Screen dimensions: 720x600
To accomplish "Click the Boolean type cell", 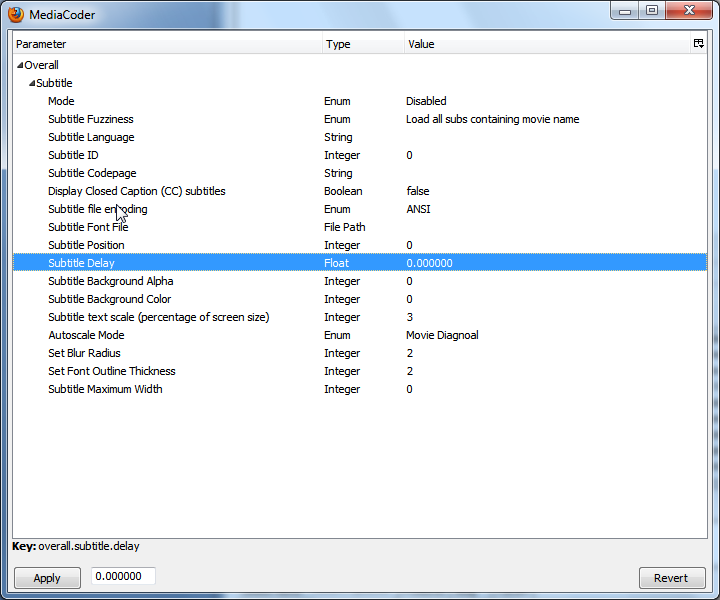I will coord(343,191).
